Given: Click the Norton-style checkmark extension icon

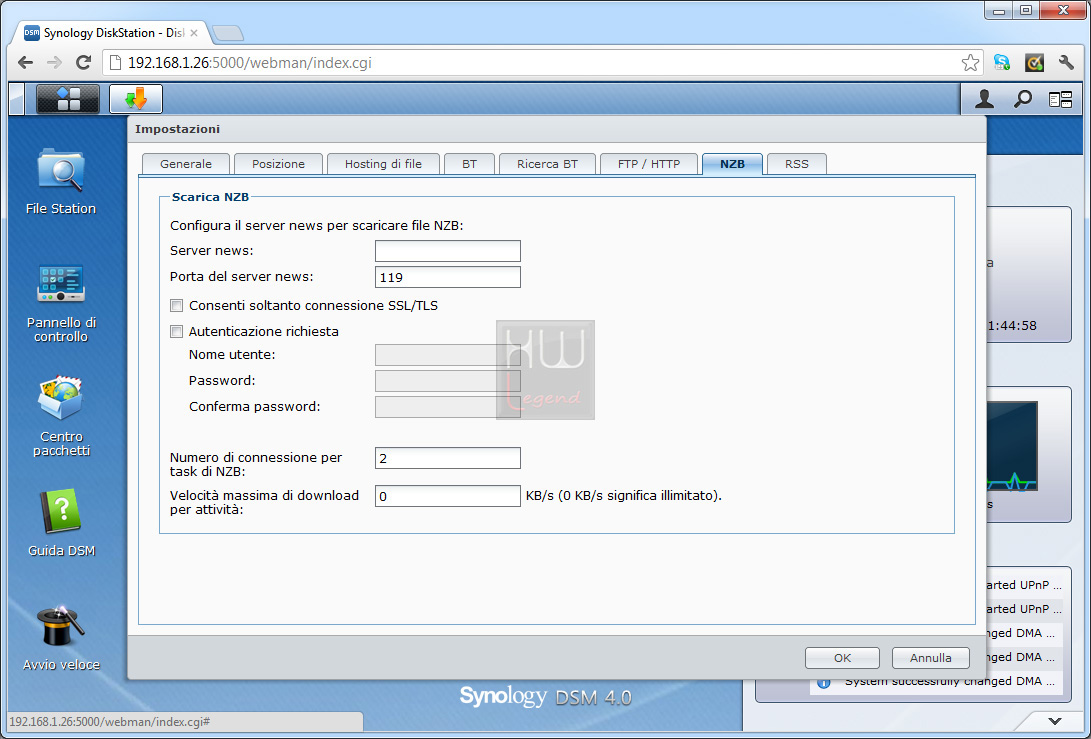Looking at the screenshot, I should 1034,63.
